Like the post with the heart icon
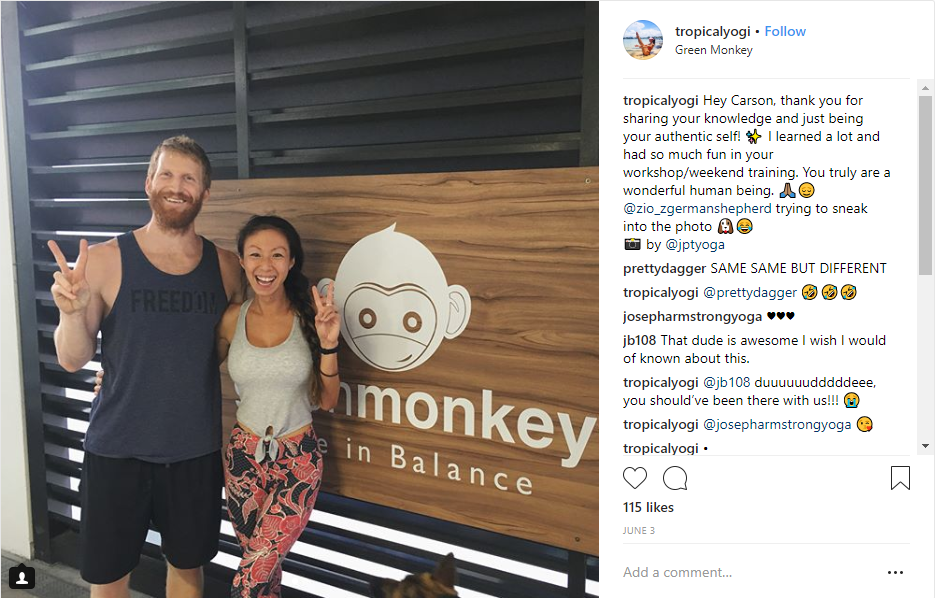This screenshot has width=935, height=598. click(x=634, y=478)
